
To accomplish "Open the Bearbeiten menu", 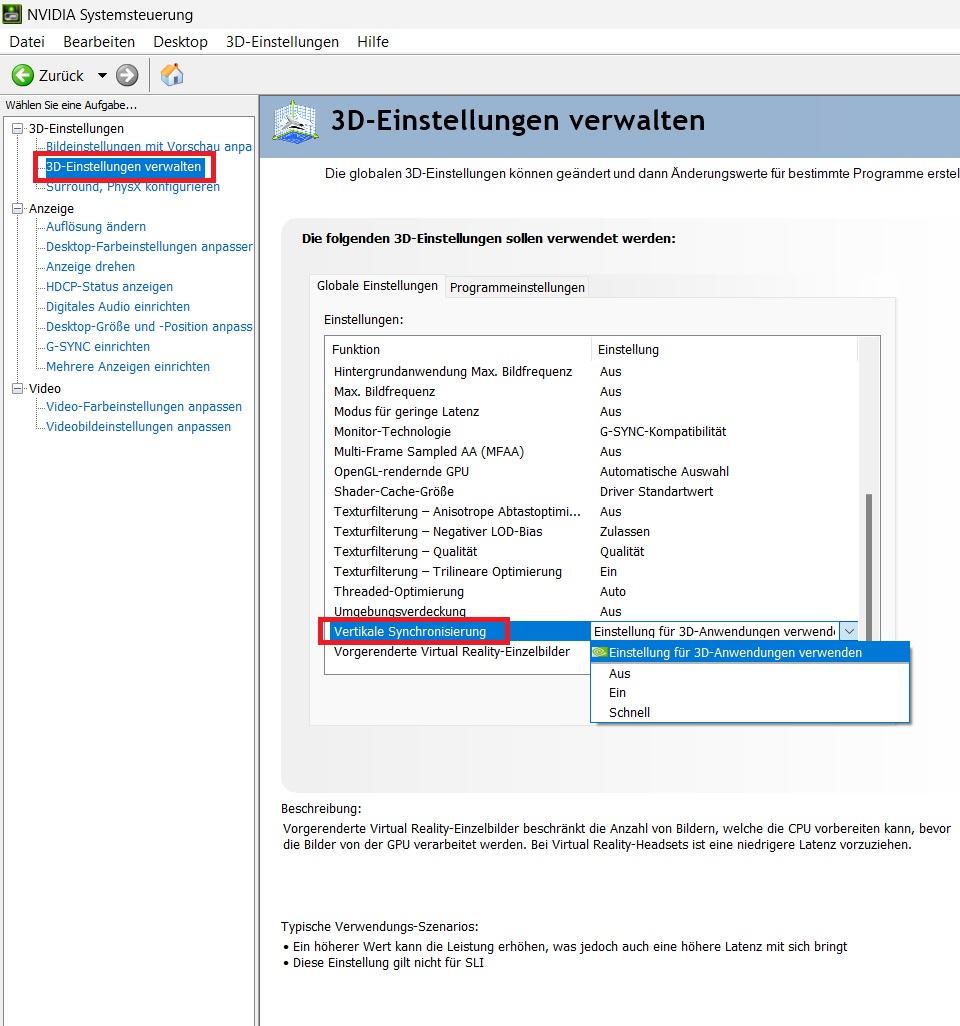I will (99, 42).
